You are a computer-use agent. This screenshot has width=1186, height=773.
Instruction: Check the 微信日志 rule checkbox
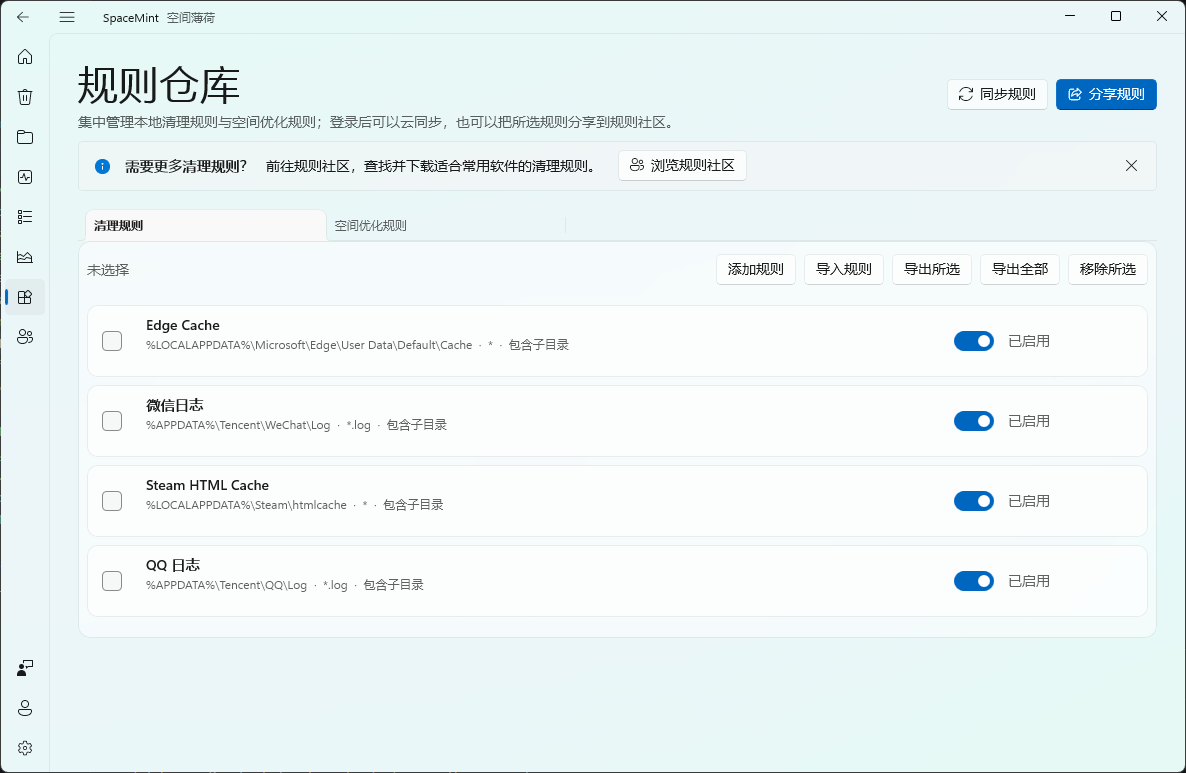(112, 421)
